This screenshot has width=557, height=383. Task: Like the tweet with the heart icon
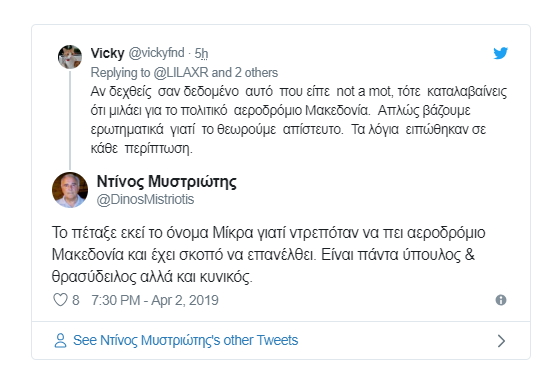(60, 300)
